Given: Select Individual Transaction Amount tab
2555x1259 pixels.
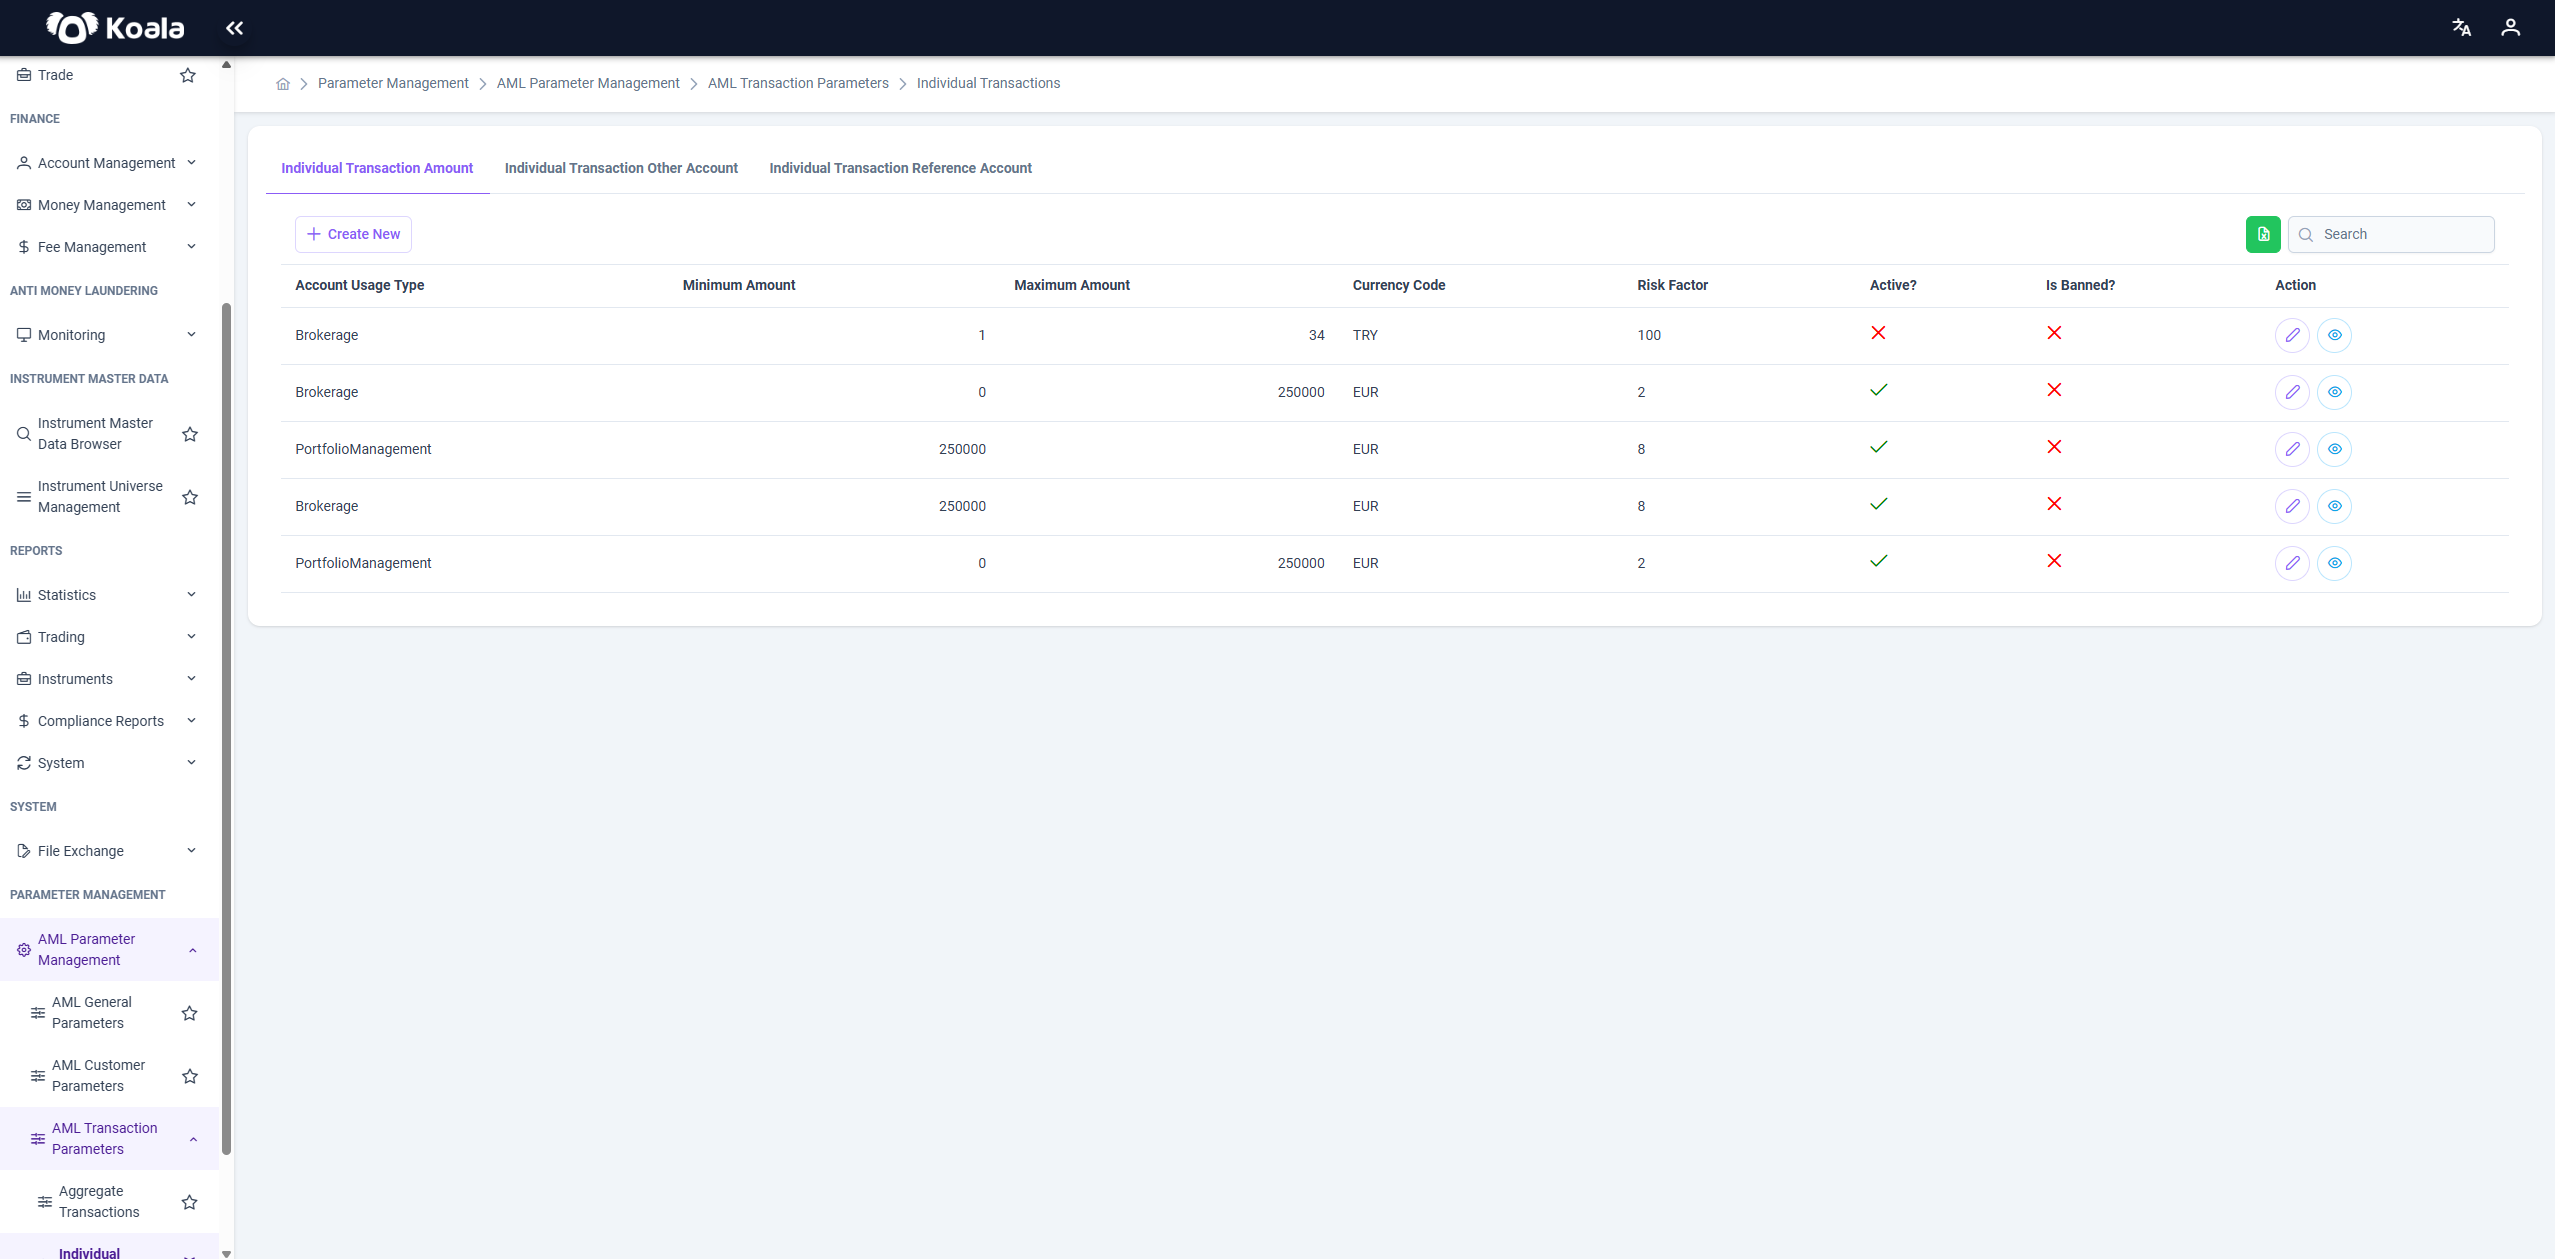Looking at the screenshot, I should pos(377,168).
